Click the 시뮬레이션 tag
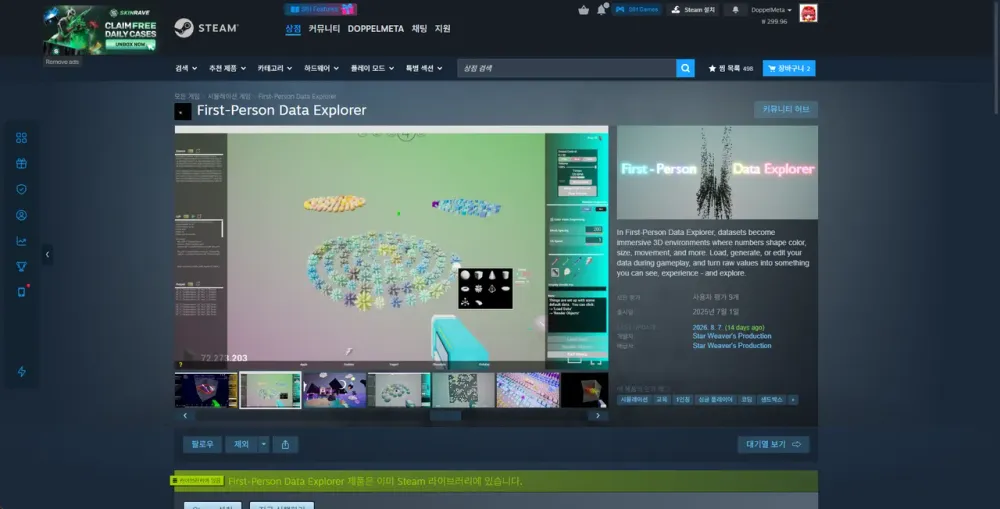The image size is (1000, 509). (x=633, y=399)
